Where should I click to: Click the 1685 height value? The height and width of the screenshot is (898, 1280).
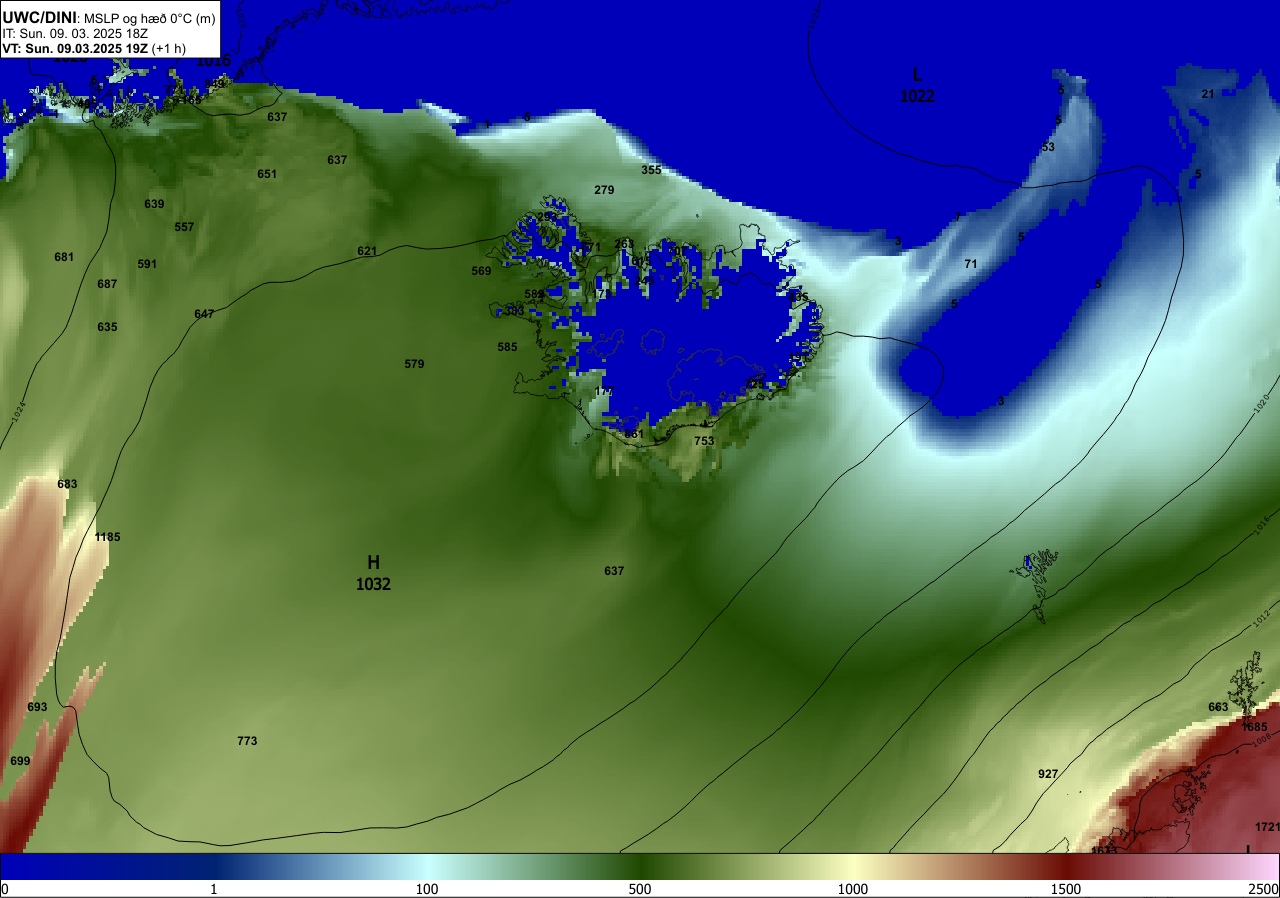pyautogui.click(x=1254, y=727)
